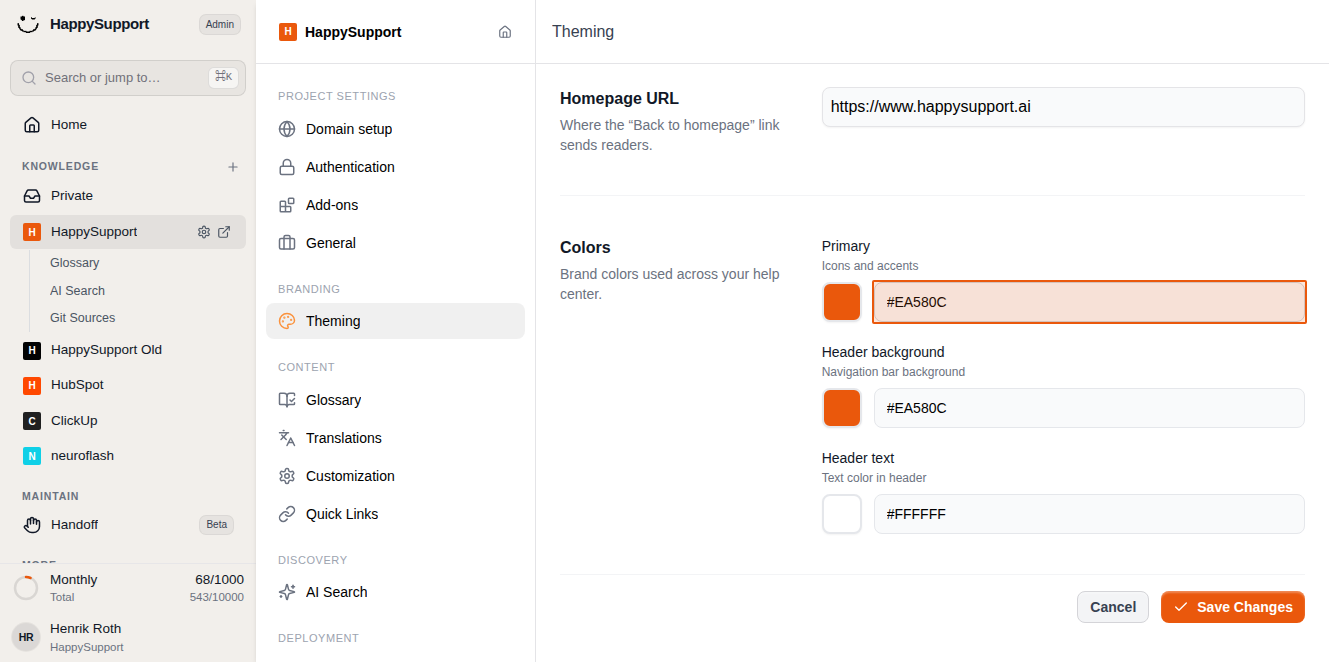Click the Add-ons blocks icon
The height and width of the screenshot is (662, 1329).
[287, 205]
